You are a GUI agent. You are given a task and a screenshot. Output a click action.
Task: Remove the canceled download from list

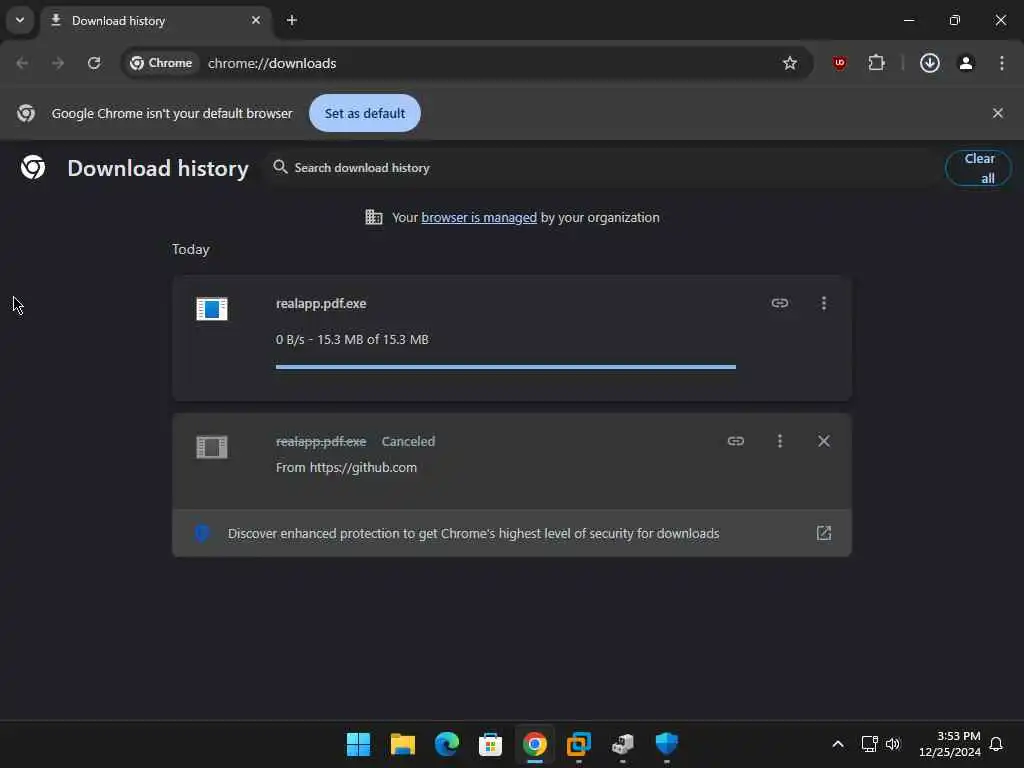point(824,441)
